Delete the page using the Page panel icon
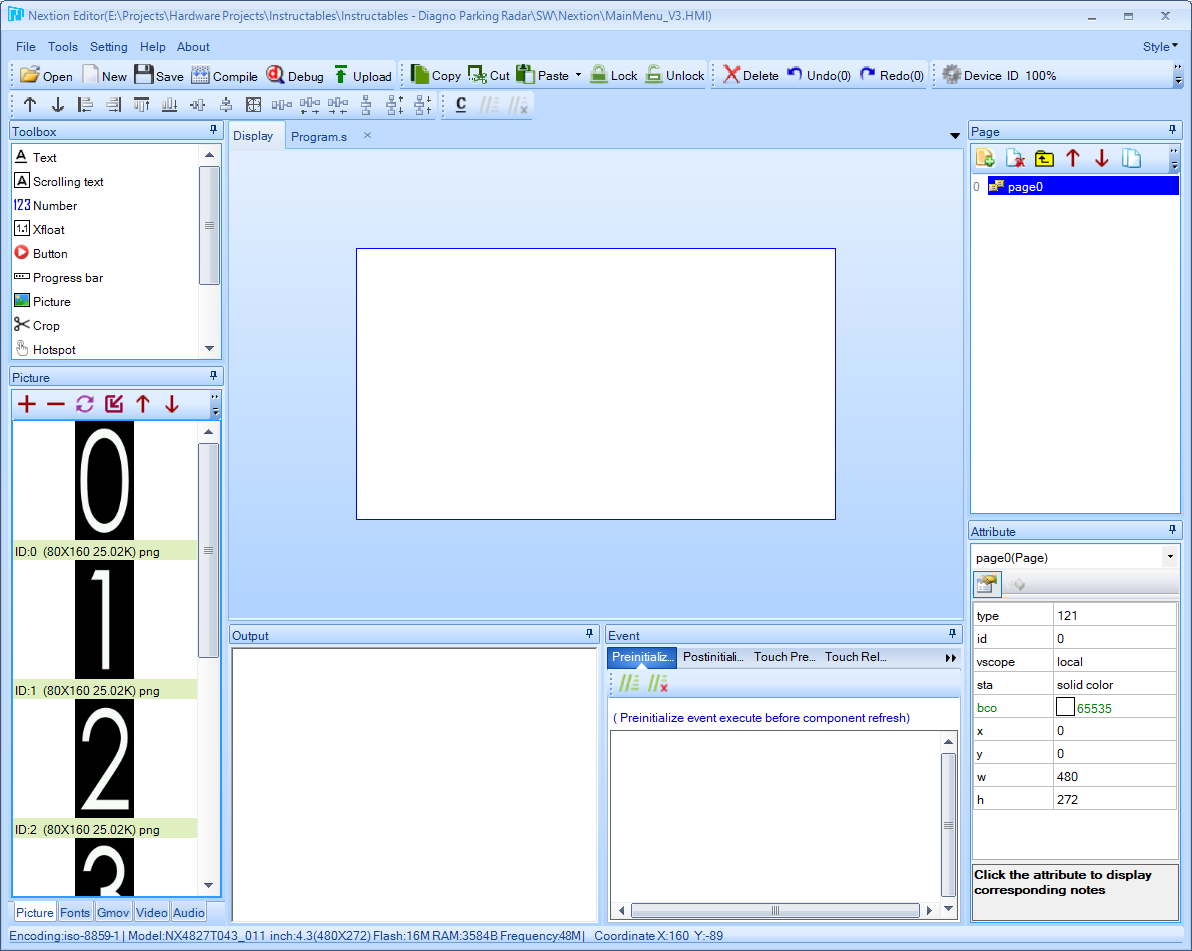The width and height of the screenshot is (1192, 951). (1015, 158)
